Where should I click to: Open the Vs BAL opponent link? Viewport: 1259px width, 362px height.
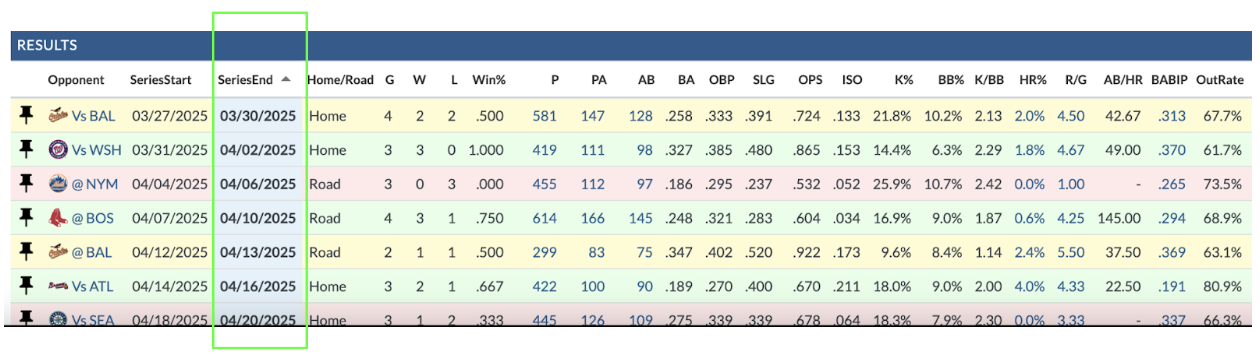point(93,116)
